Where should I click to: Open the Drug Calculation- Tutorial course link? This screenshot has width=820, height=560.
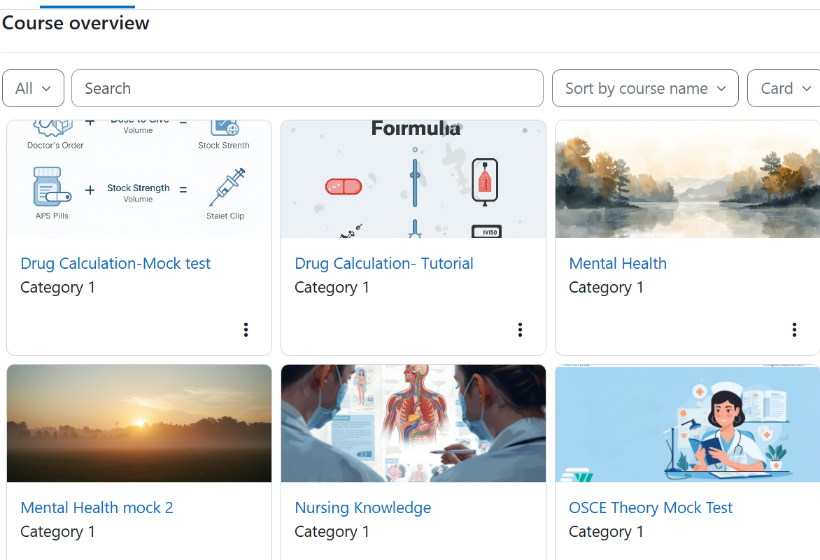(384, 263)
